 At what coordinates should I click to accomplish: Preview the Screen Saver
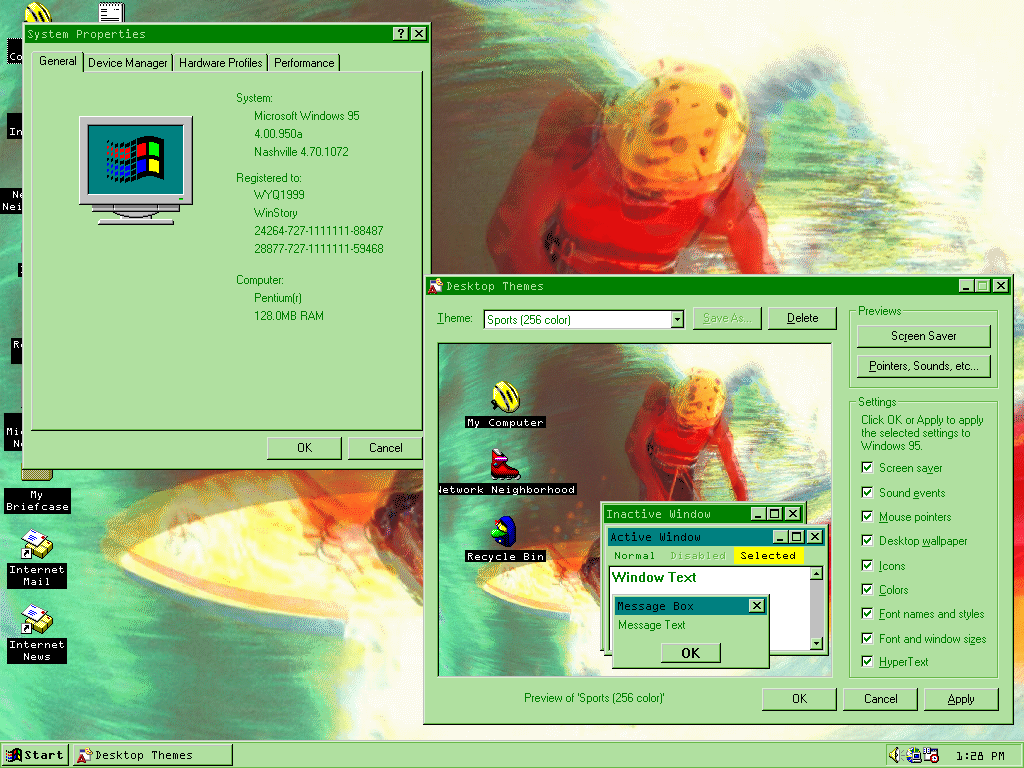(x=923, y=336)
